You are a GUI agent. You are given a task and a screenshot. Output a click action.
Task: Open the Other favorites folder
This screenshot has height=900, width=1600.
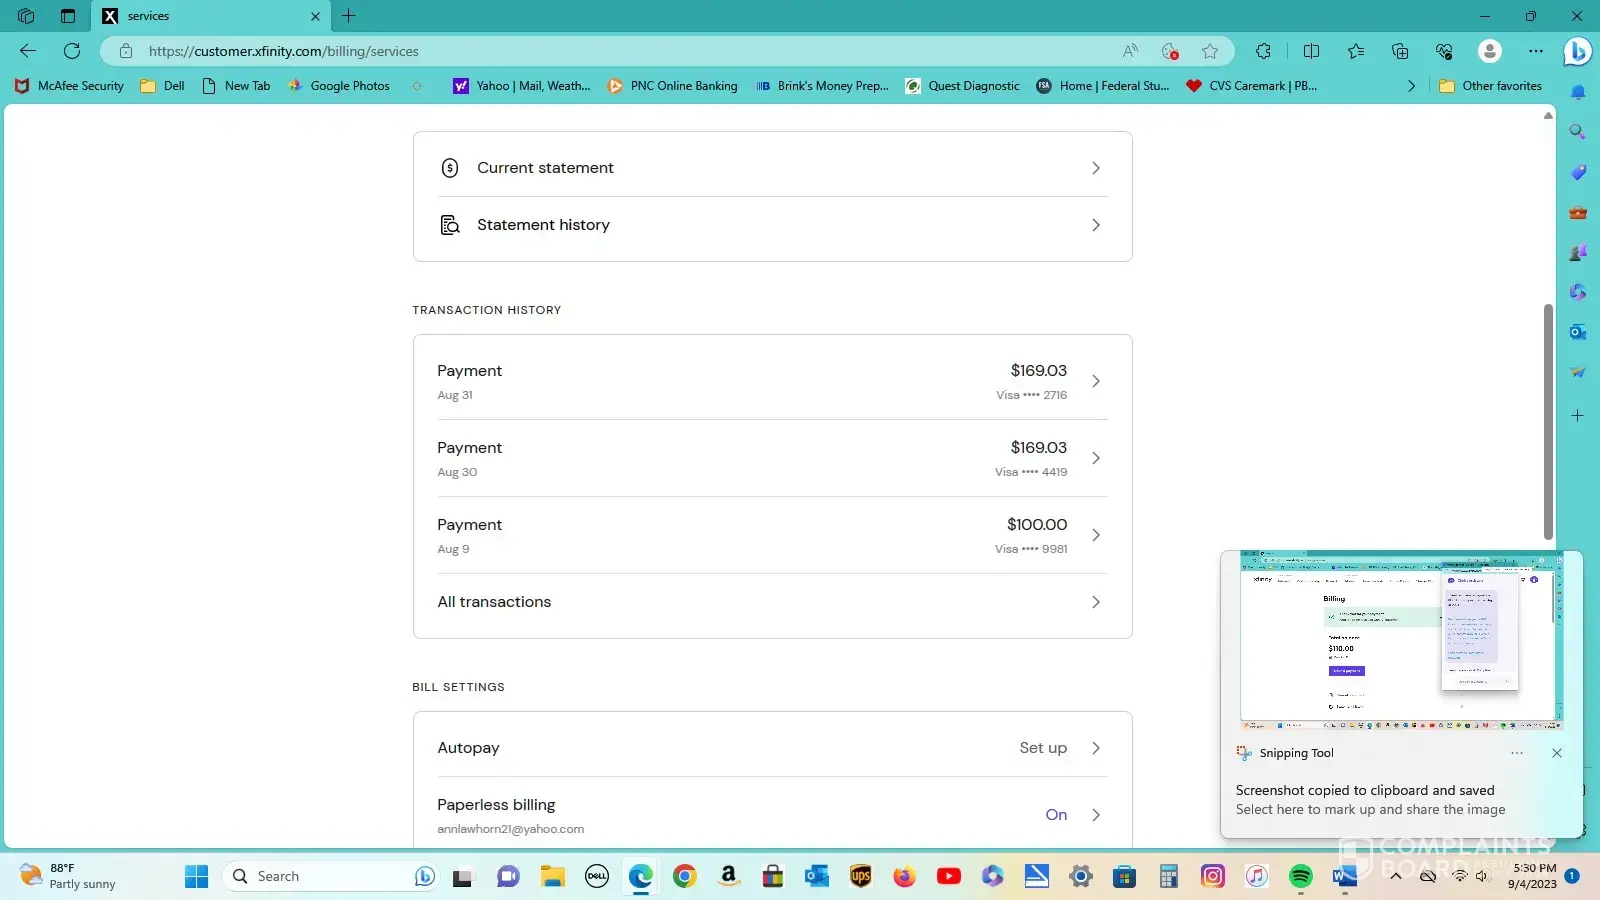point(1490,86)
